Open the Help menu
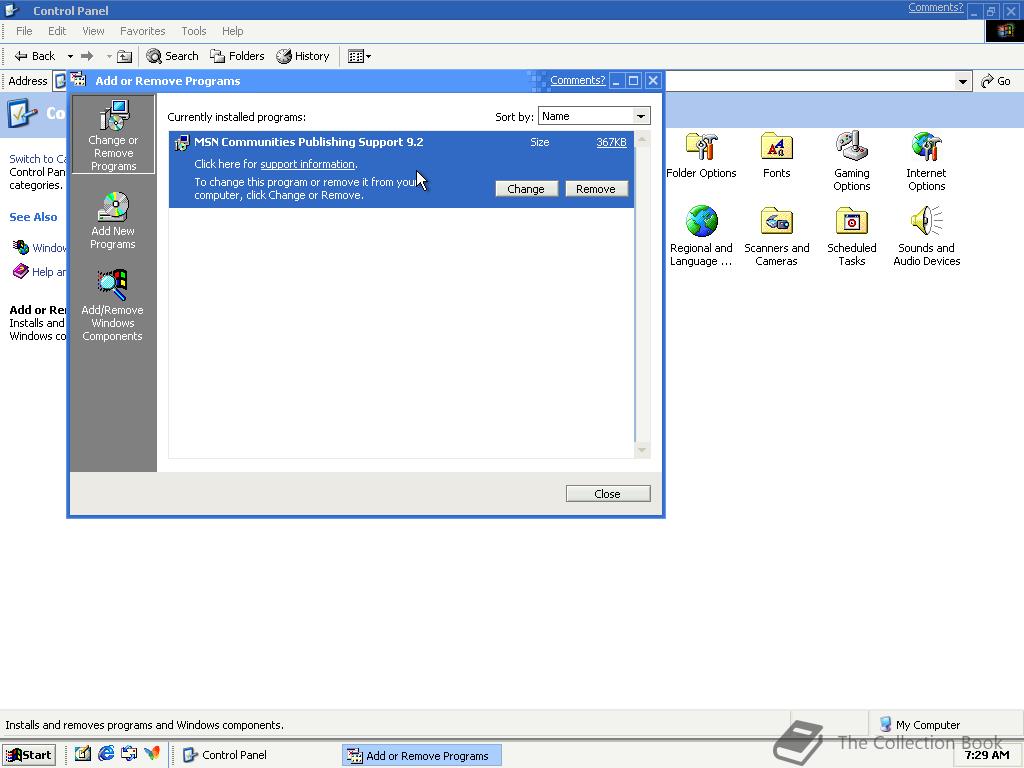1024x768 pixels. click(x=232, y=31)
